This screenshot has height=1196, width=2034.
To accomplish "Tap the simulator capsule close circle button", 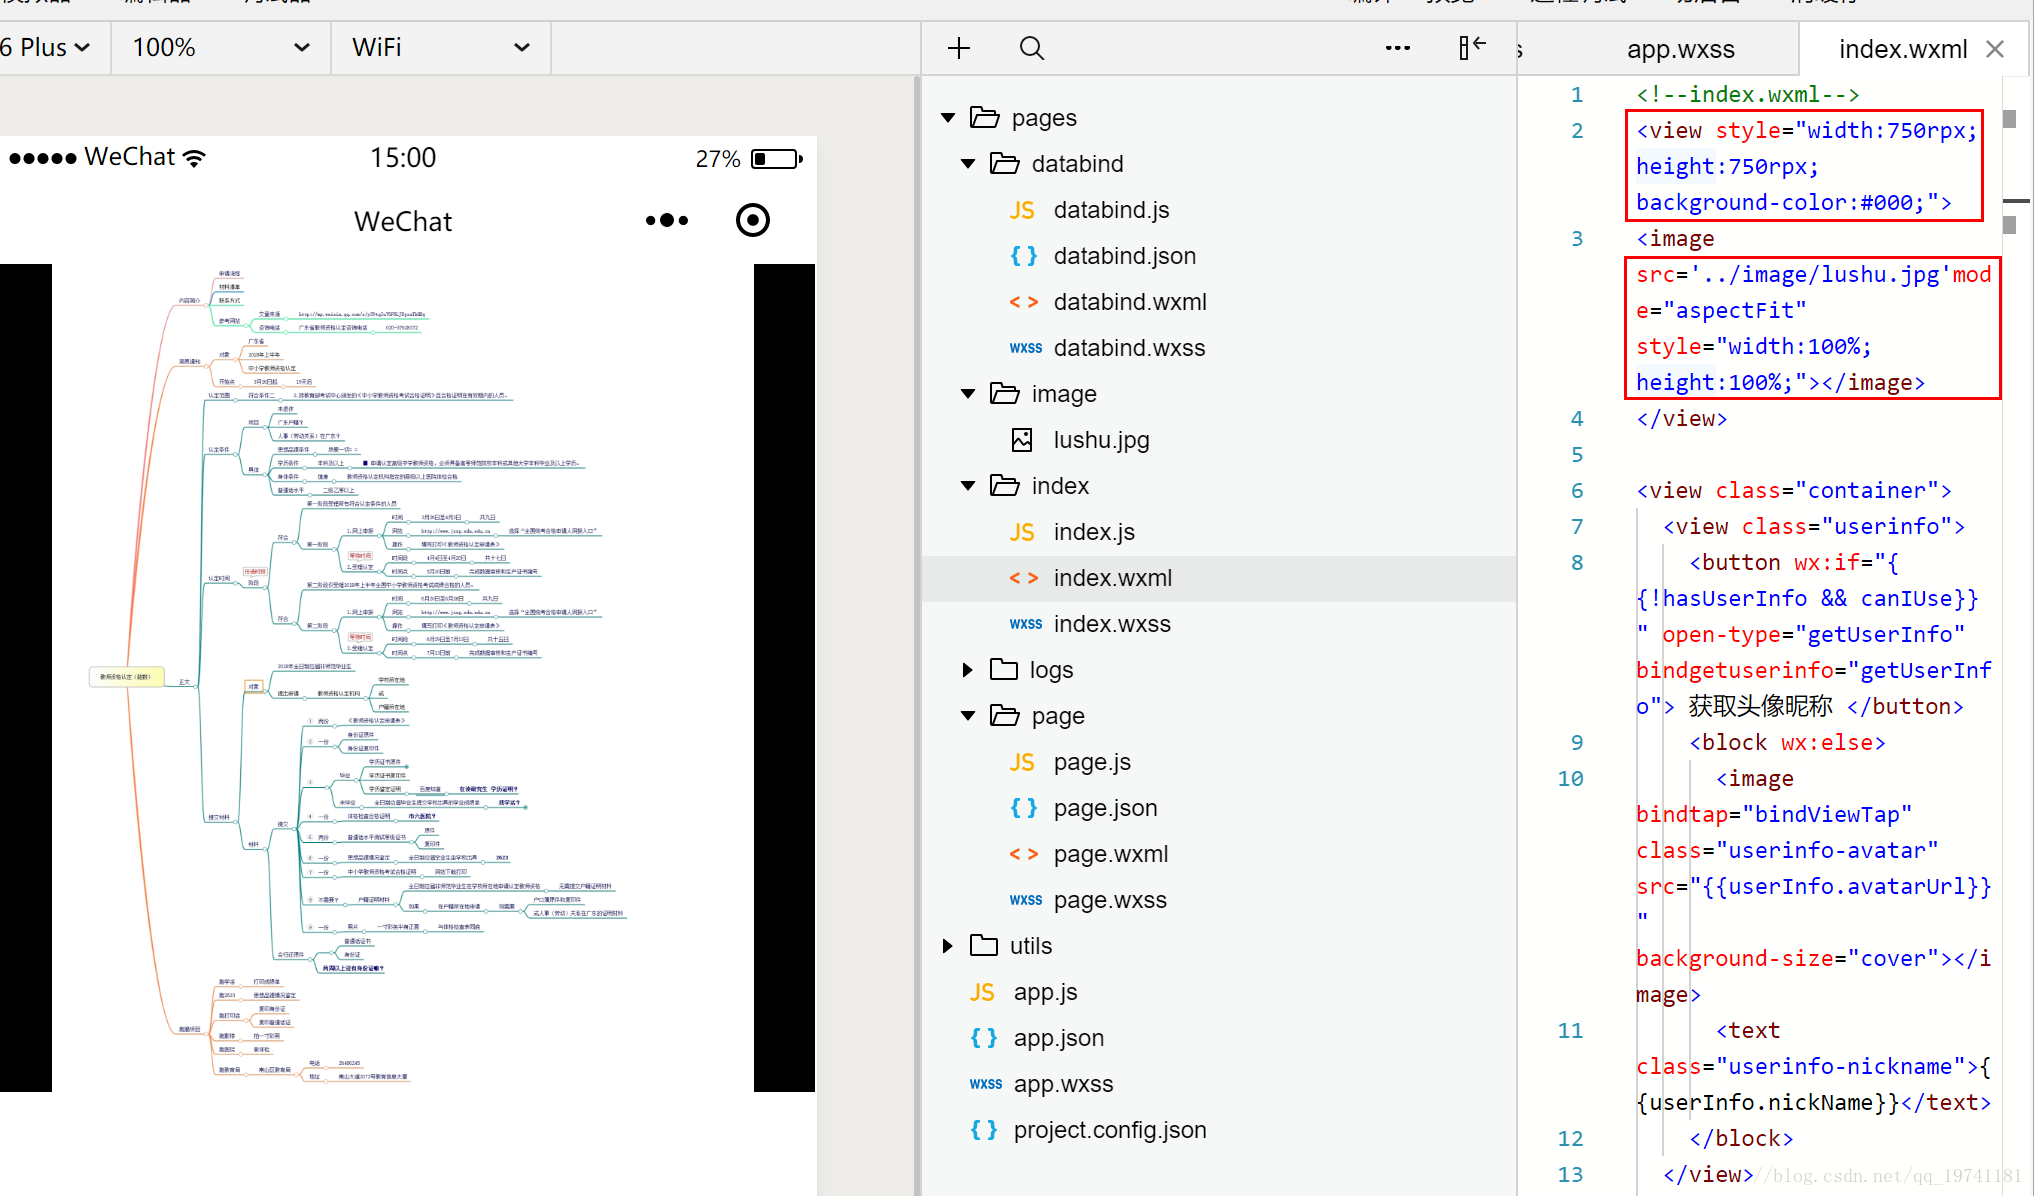I will coord(753,220).
